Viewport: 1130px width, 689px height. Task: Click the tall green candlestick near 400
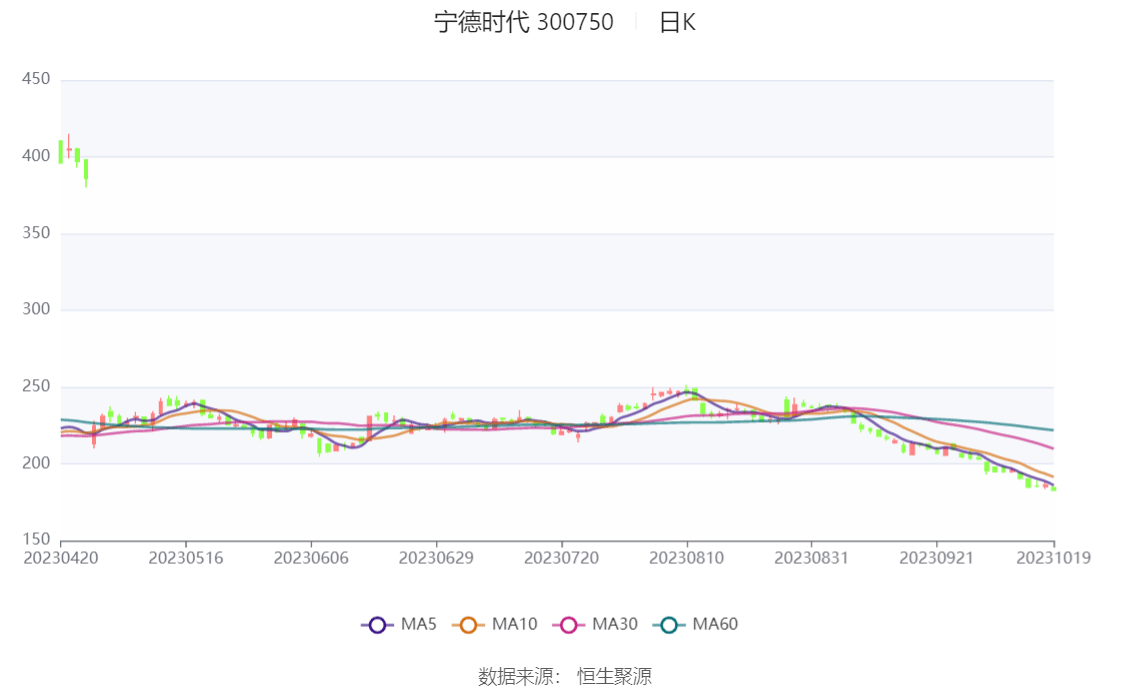(x=61, y=151)
